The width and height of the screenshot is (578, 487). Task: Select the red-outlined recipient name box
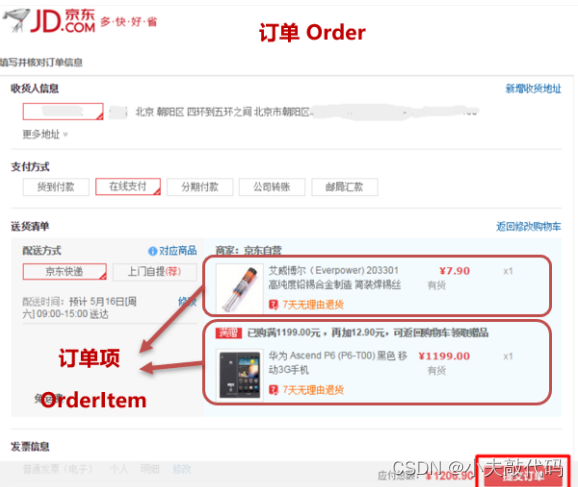[63, 111]
